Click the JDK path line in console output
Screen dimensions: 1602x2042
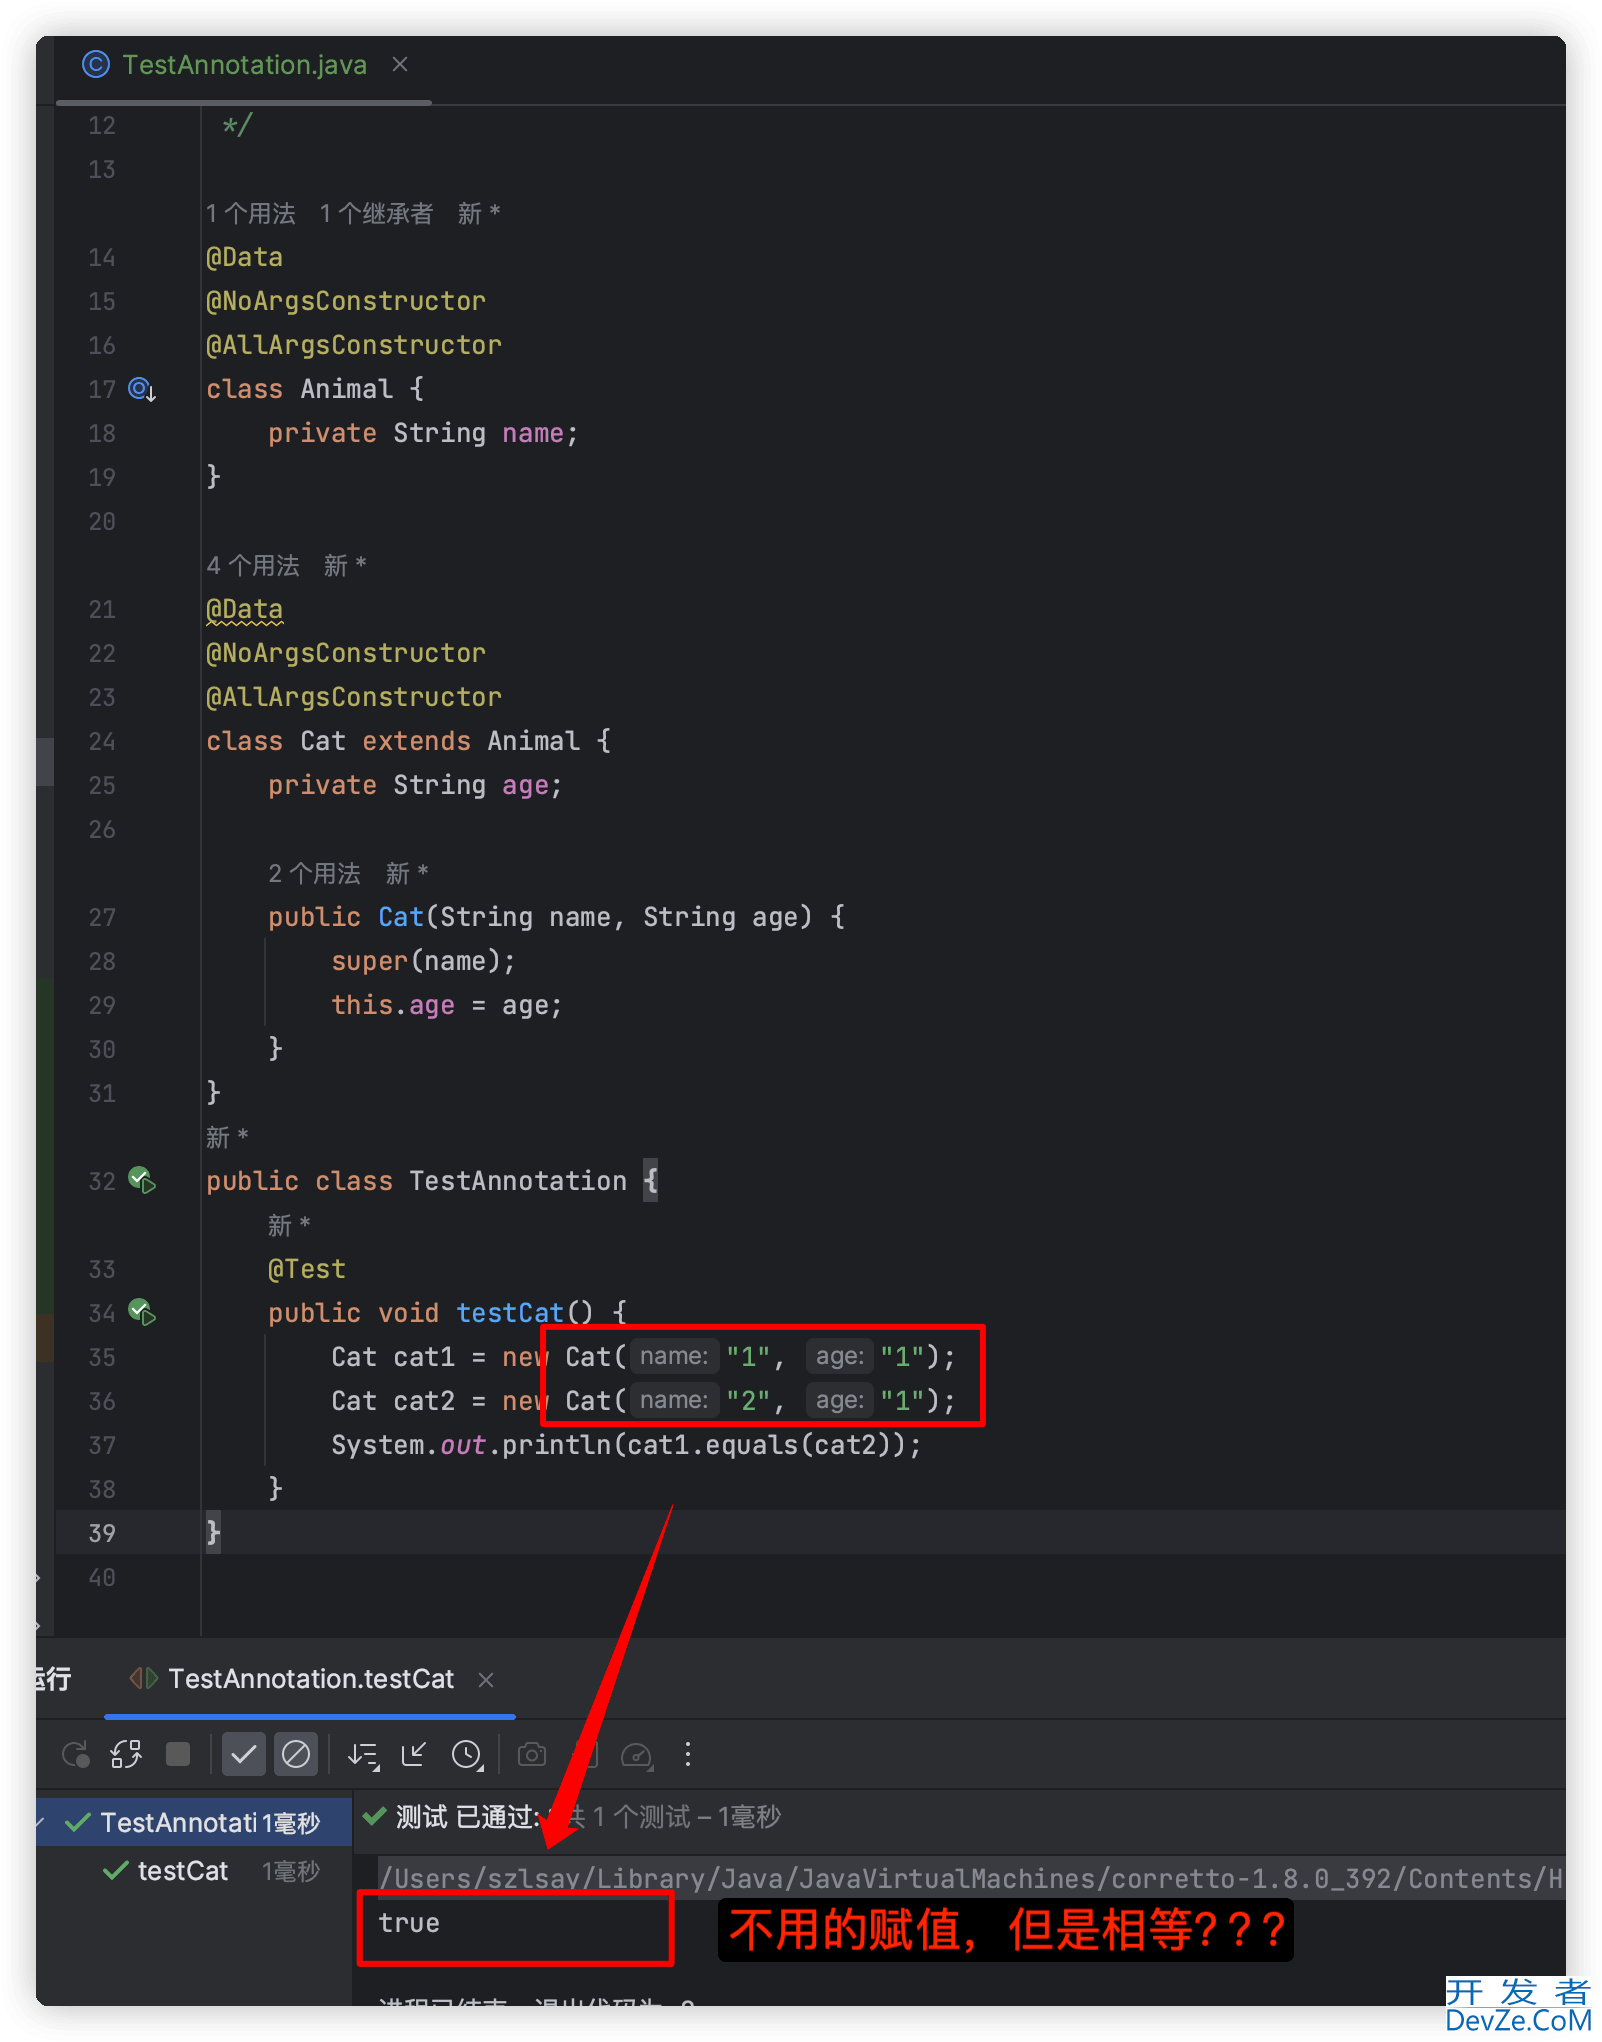coord(970,1879)
